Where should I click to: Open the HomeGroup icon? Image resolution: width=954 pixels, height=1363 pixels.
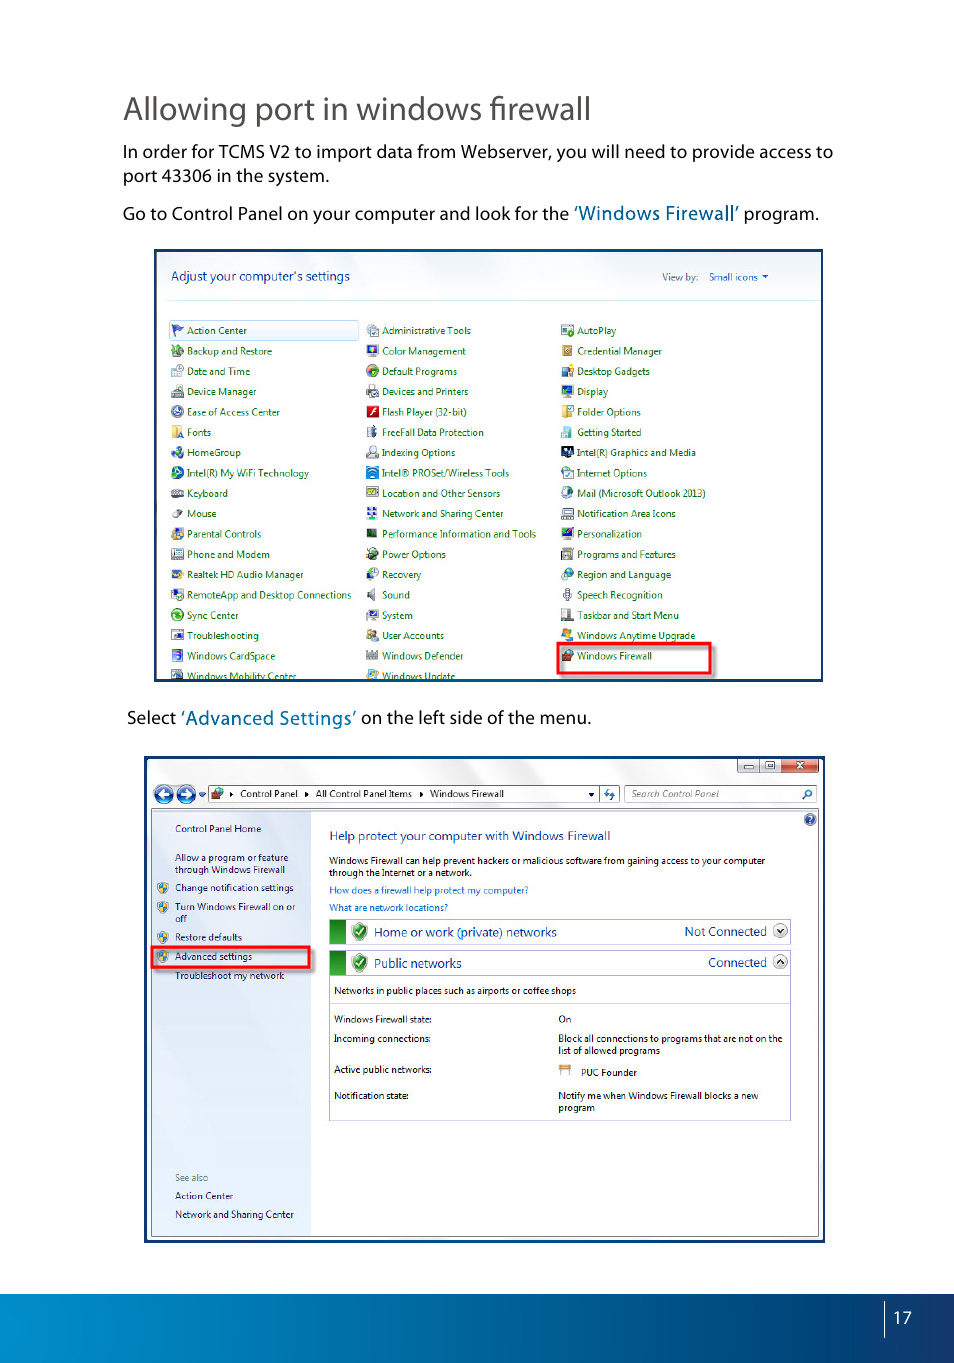(177, 453)
